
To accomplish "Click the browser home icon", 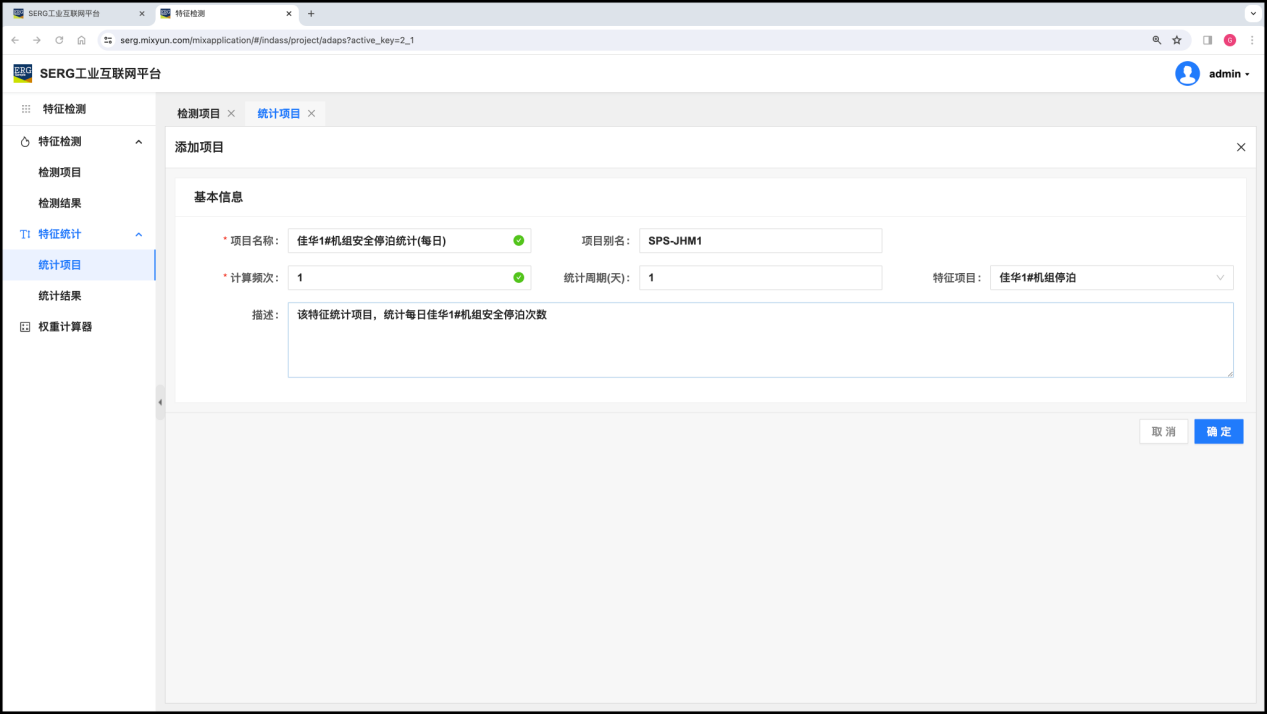I will 81,40.
